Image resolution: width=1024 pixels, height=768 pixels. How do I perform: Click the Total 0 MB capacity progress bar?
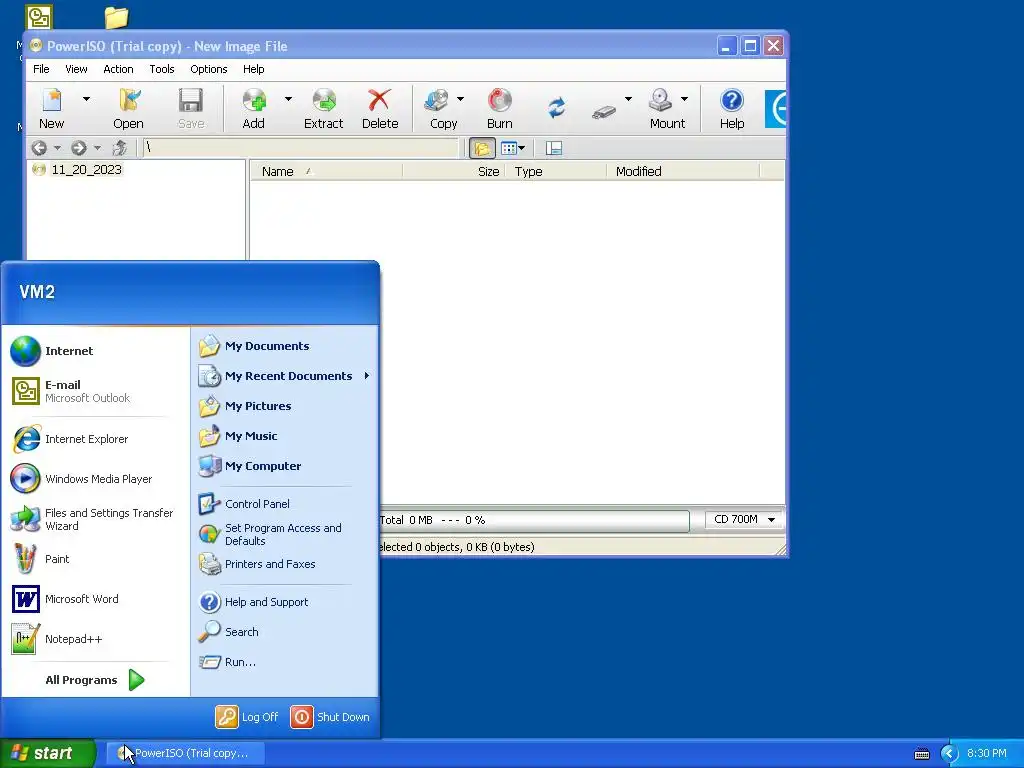534,520
